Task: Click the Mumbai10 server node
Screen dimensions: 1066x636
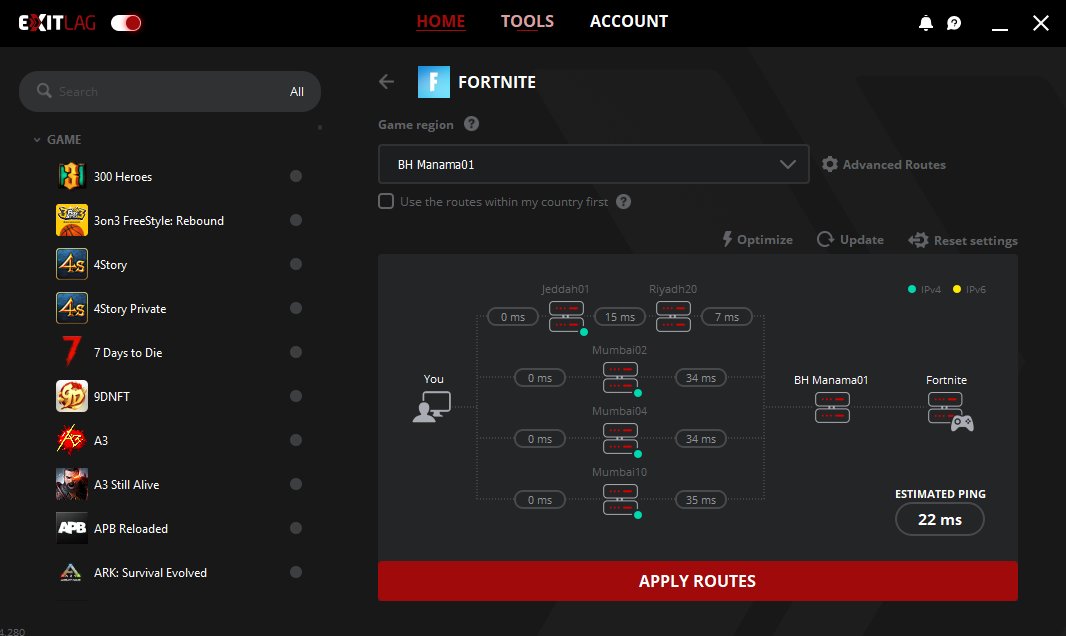Action: [621, 500]
